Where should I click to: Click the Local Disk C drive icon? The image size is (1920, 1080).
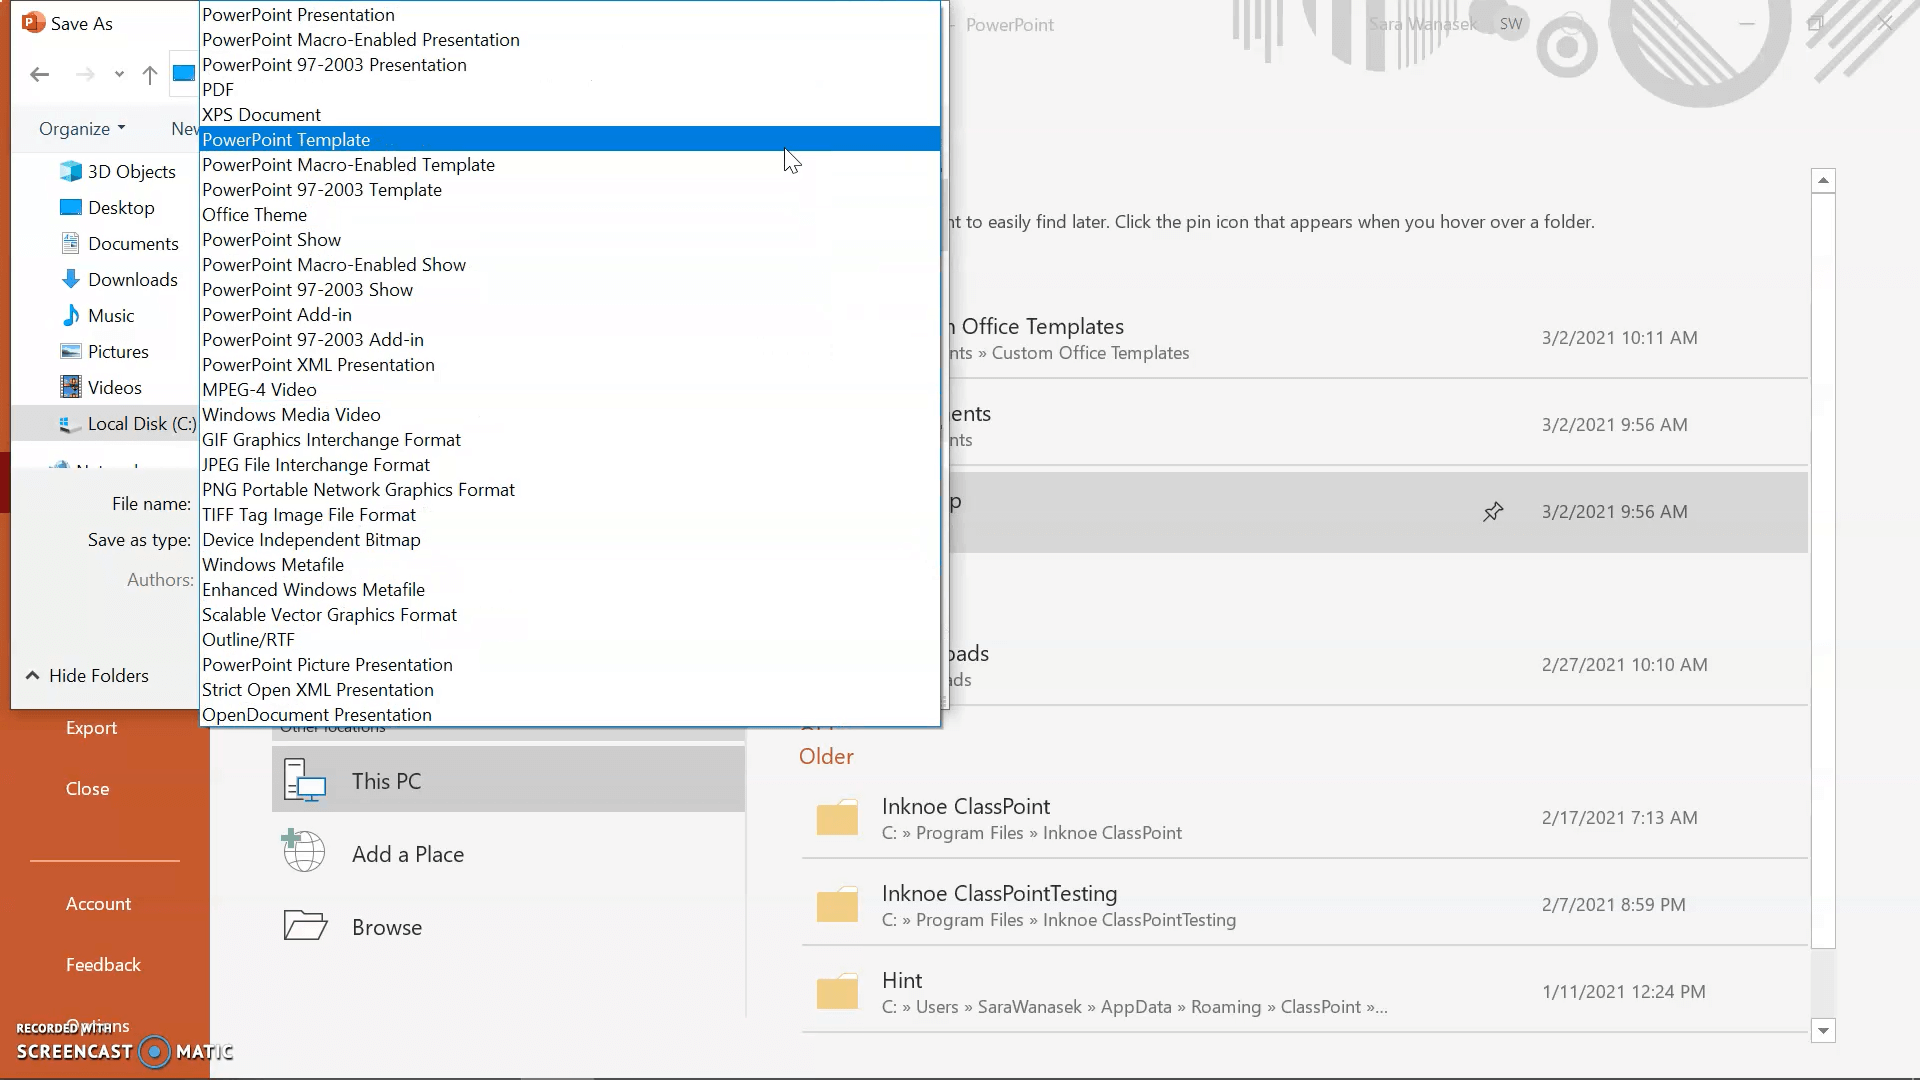[69, 422]
